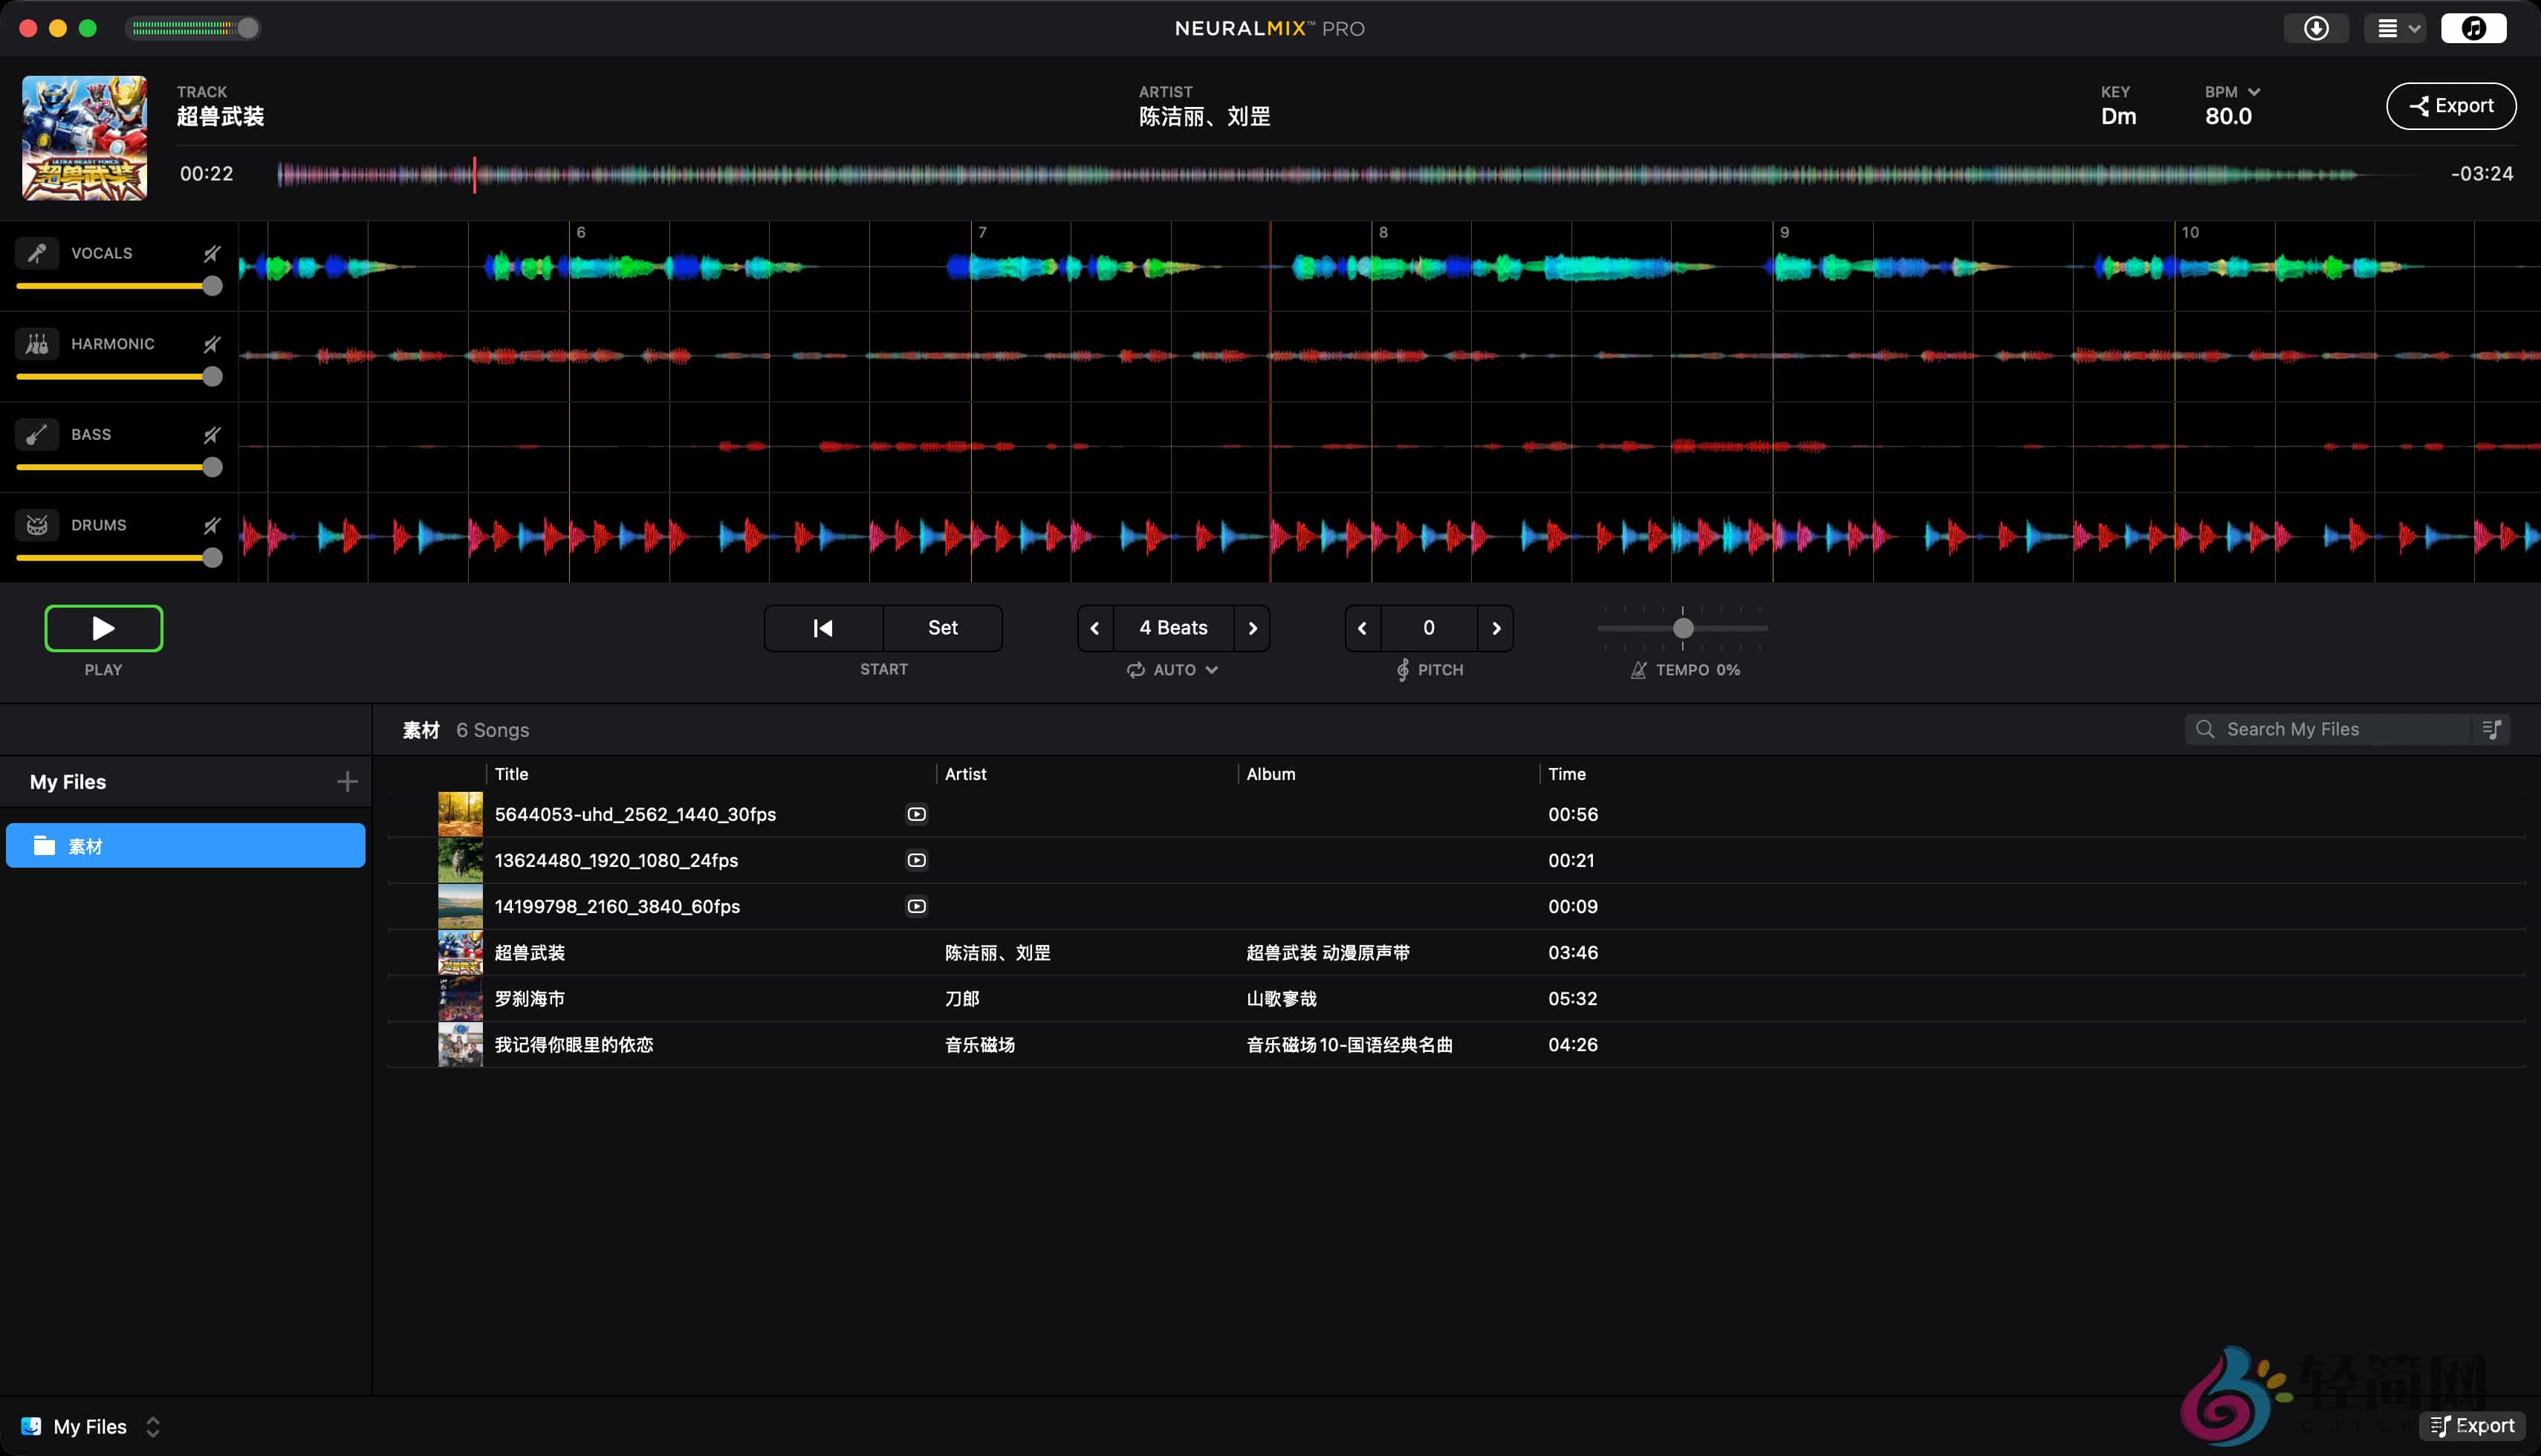The image size is (2541, 1456).
Task: Lower pitch with left arrow
Action: 1362,628
